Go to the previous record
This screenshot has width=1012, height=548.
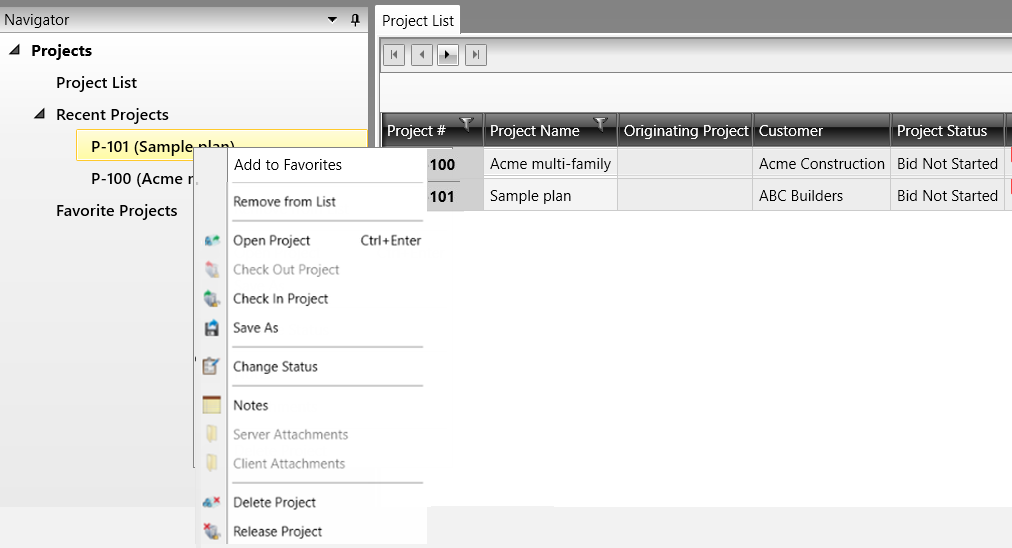pyautogui.click(x=421, y=55)
